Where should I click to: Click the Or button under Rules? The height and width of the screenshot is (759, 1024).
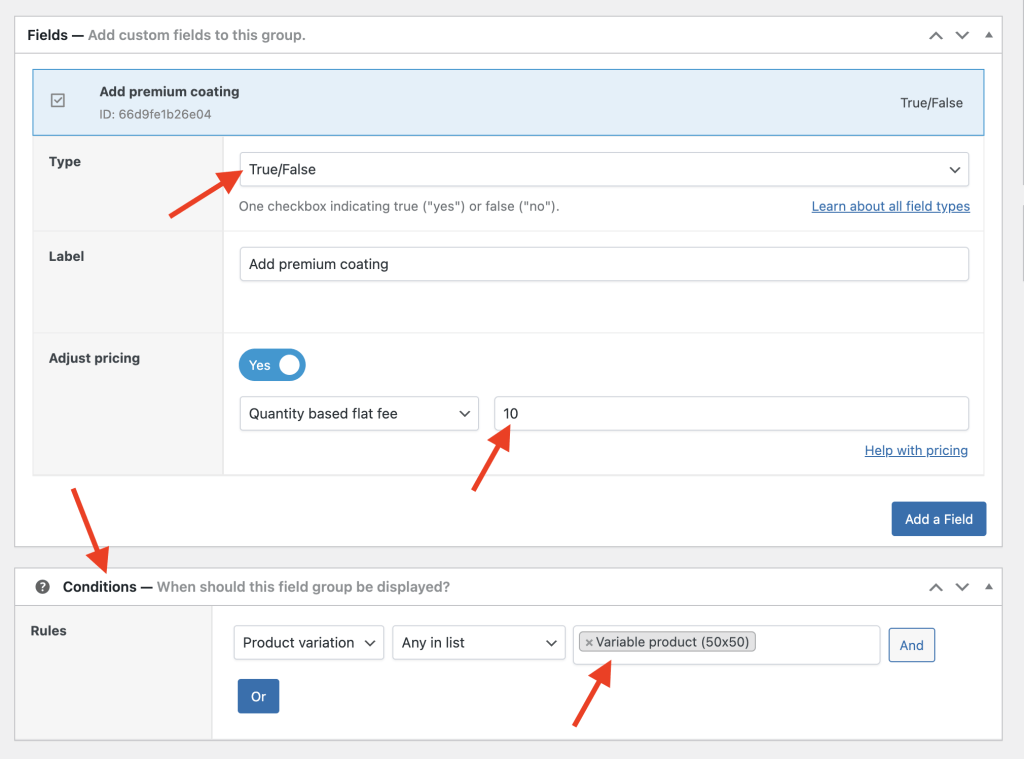point(258,695)
